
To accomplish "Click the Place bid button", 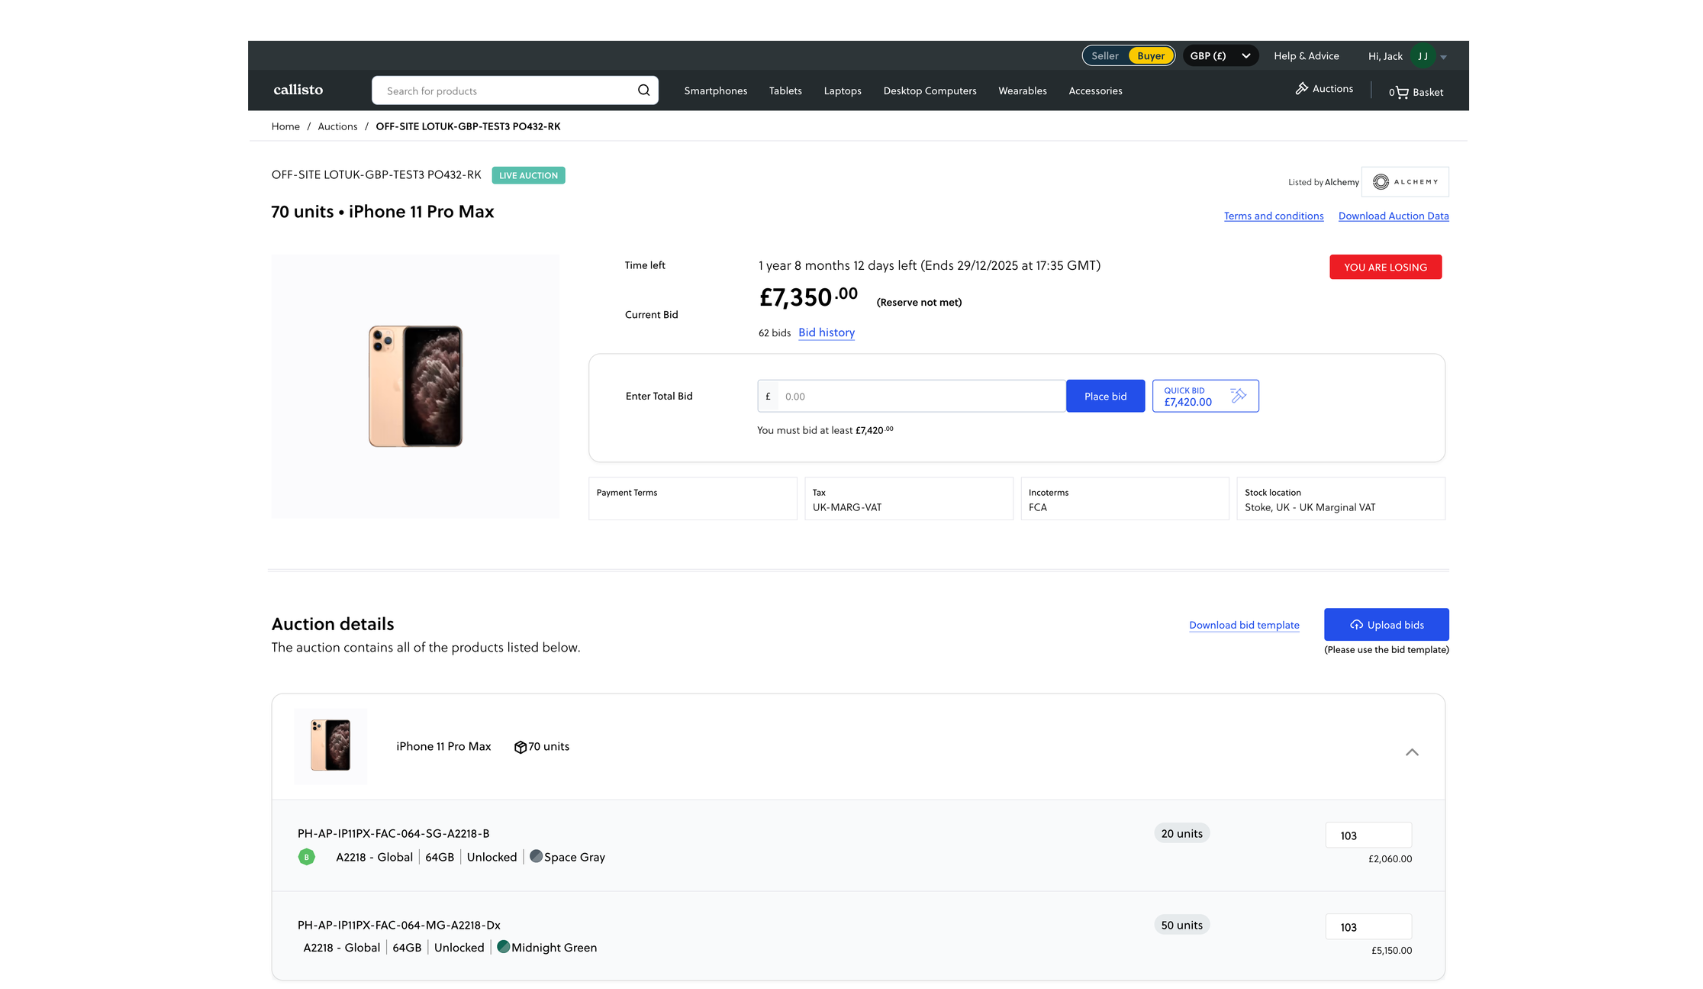I will [x=1105, y=396].
